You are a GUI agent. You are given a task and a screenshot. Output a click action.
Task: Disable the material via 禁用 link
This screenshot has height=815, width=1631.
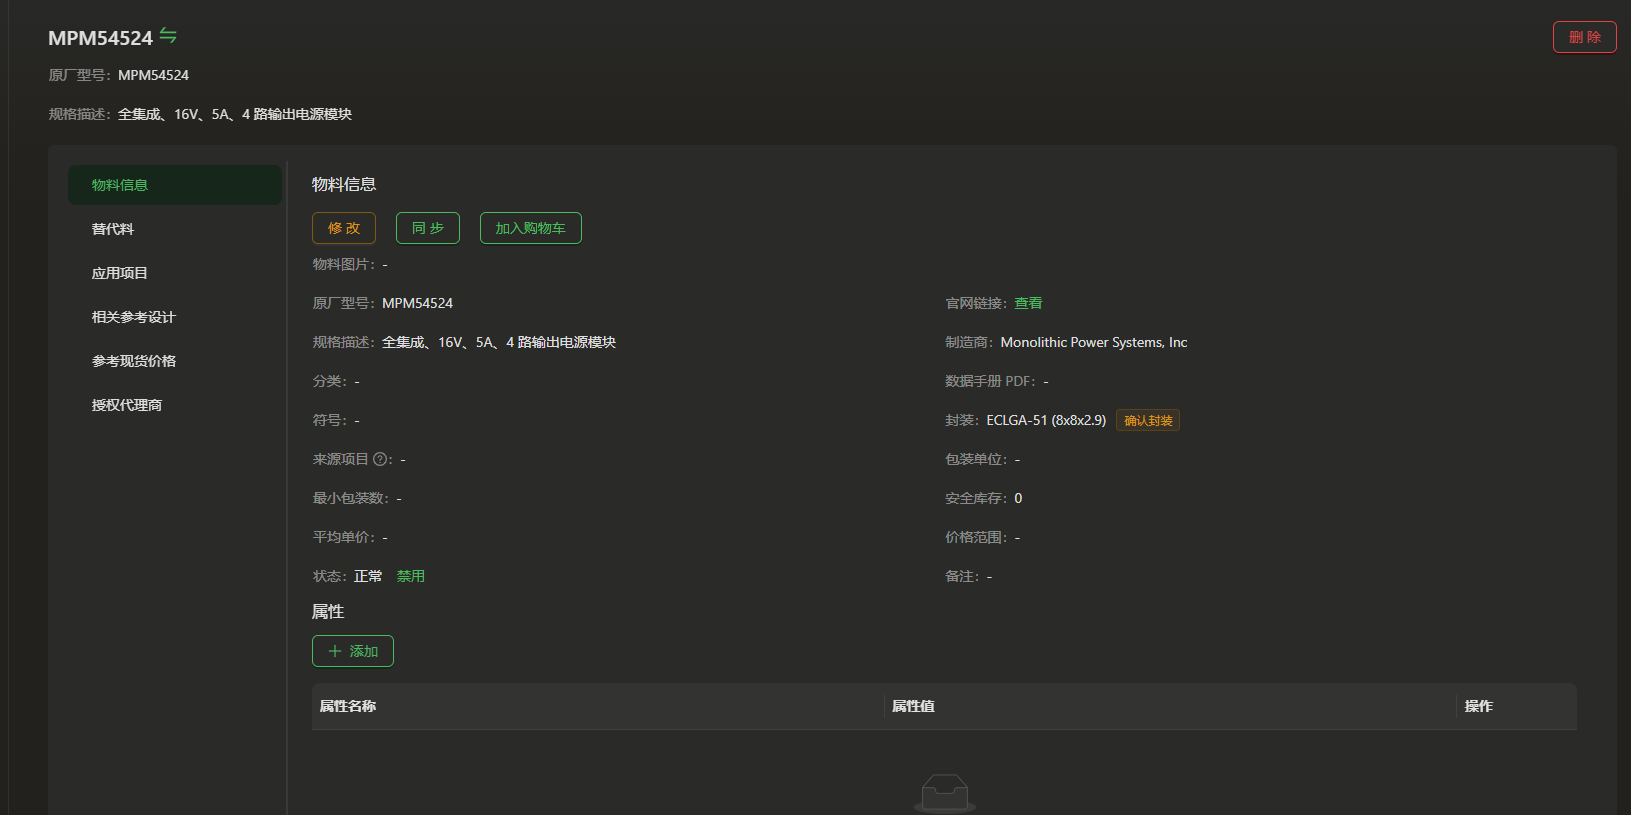[x=411, y=576]
